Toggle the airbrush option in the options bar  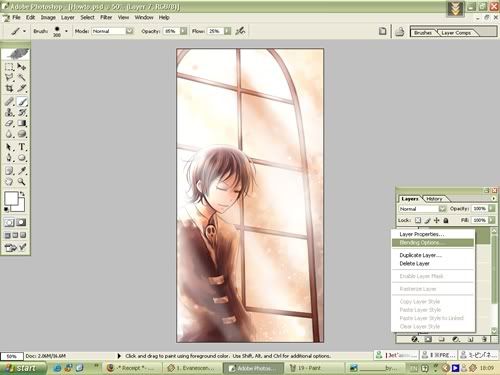click(240, 31)
